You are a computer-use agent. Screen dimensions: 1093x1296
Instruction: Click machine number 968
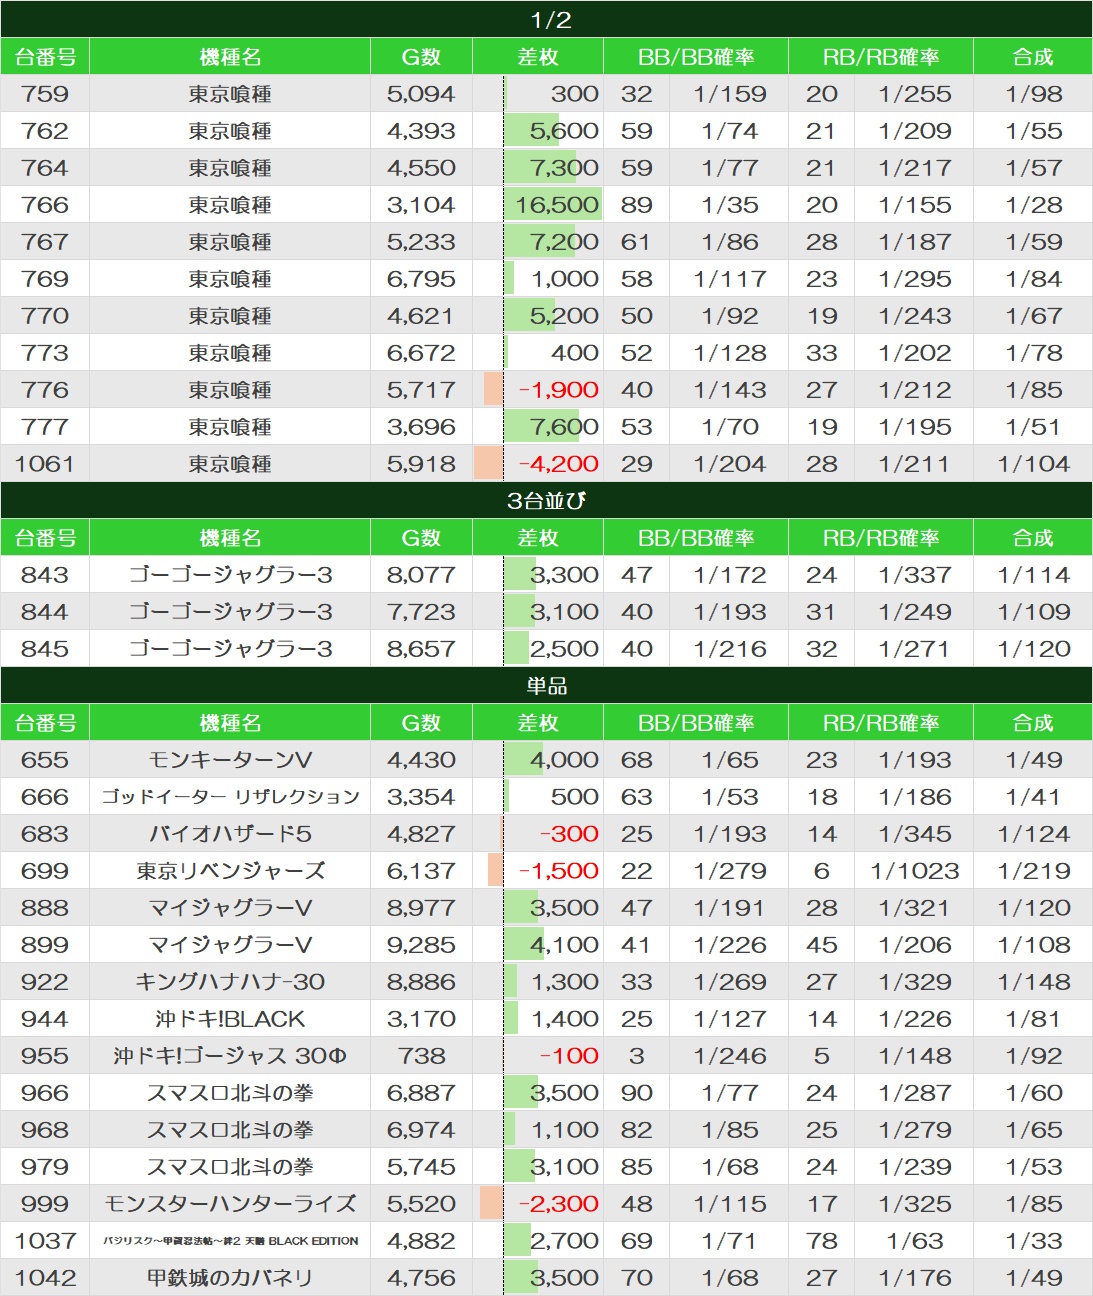[x=45, y=1130]
